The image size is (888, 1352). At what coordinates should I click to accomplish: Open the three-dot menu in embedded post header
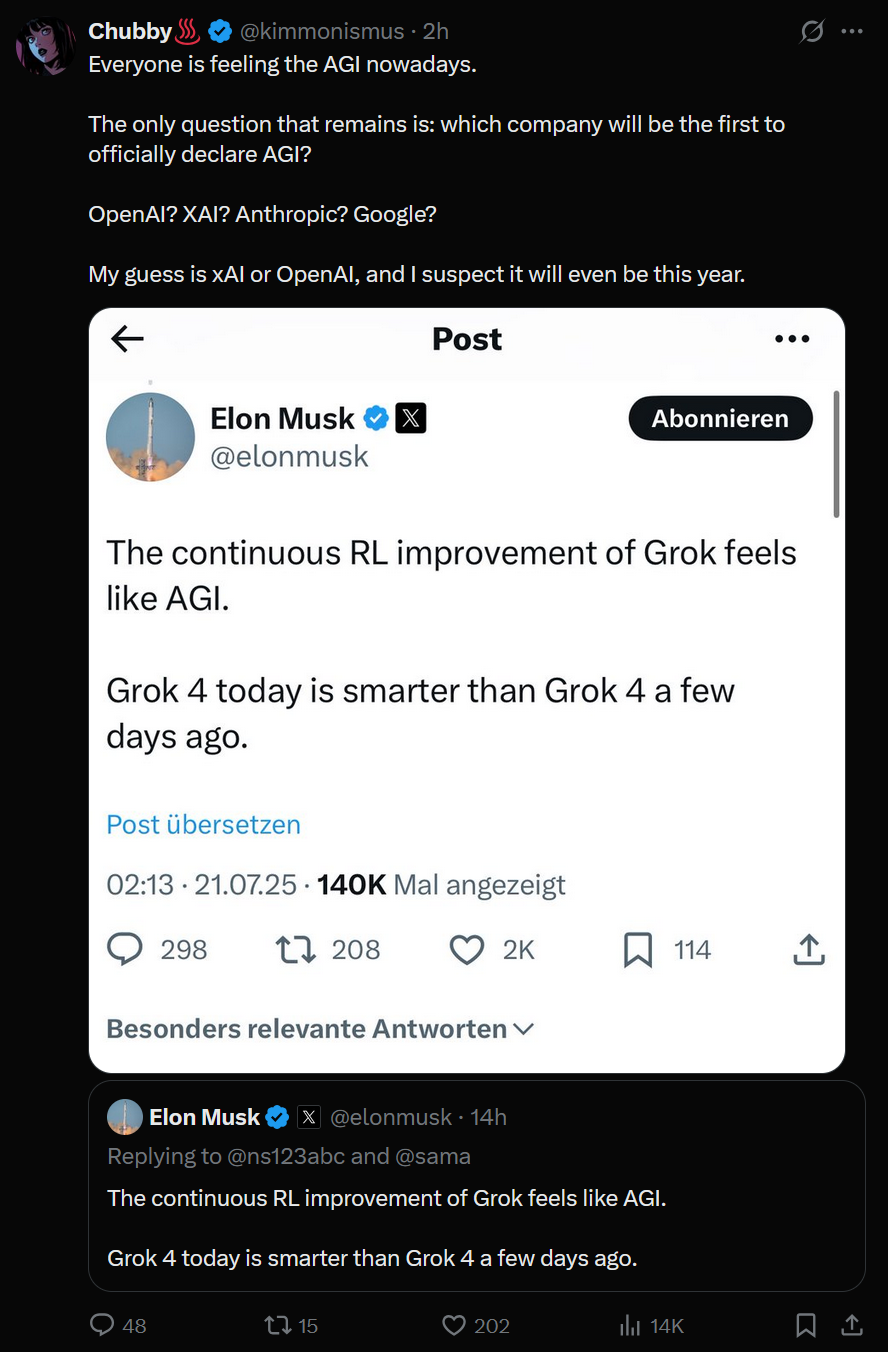(x=792, y=339)
